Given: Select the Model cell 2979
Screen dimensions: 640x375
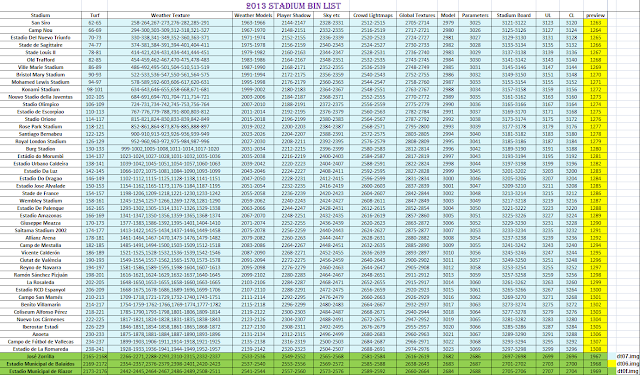Looking at the screenshot, I should (x=448, y=23).
